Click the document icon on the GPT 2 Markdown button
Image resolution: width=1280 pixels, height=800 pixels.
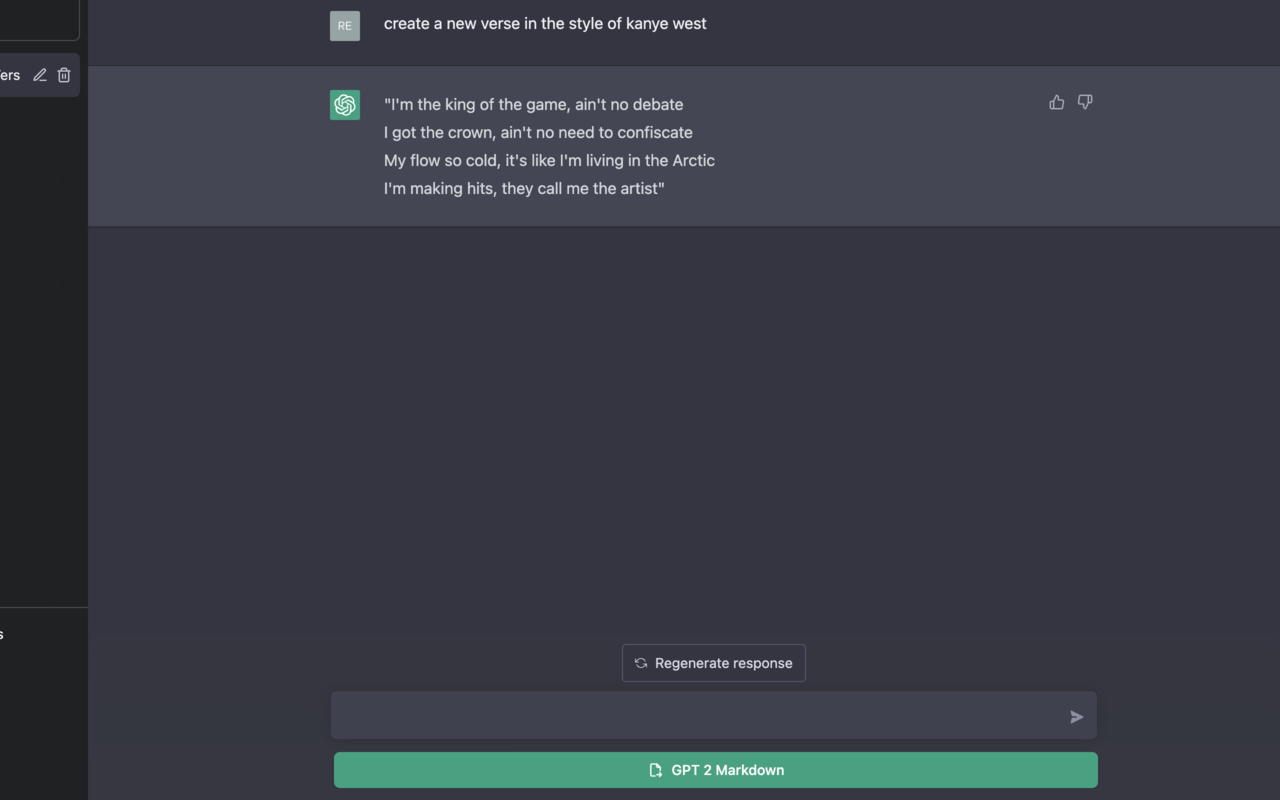(x=655, y=770)
